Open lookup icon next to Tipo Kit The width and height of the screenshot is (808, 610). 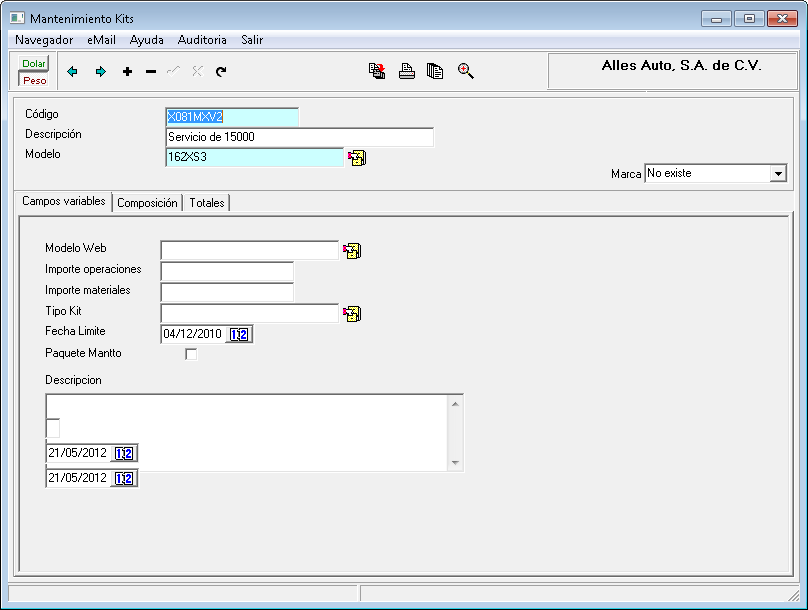(x=352, y=314)
